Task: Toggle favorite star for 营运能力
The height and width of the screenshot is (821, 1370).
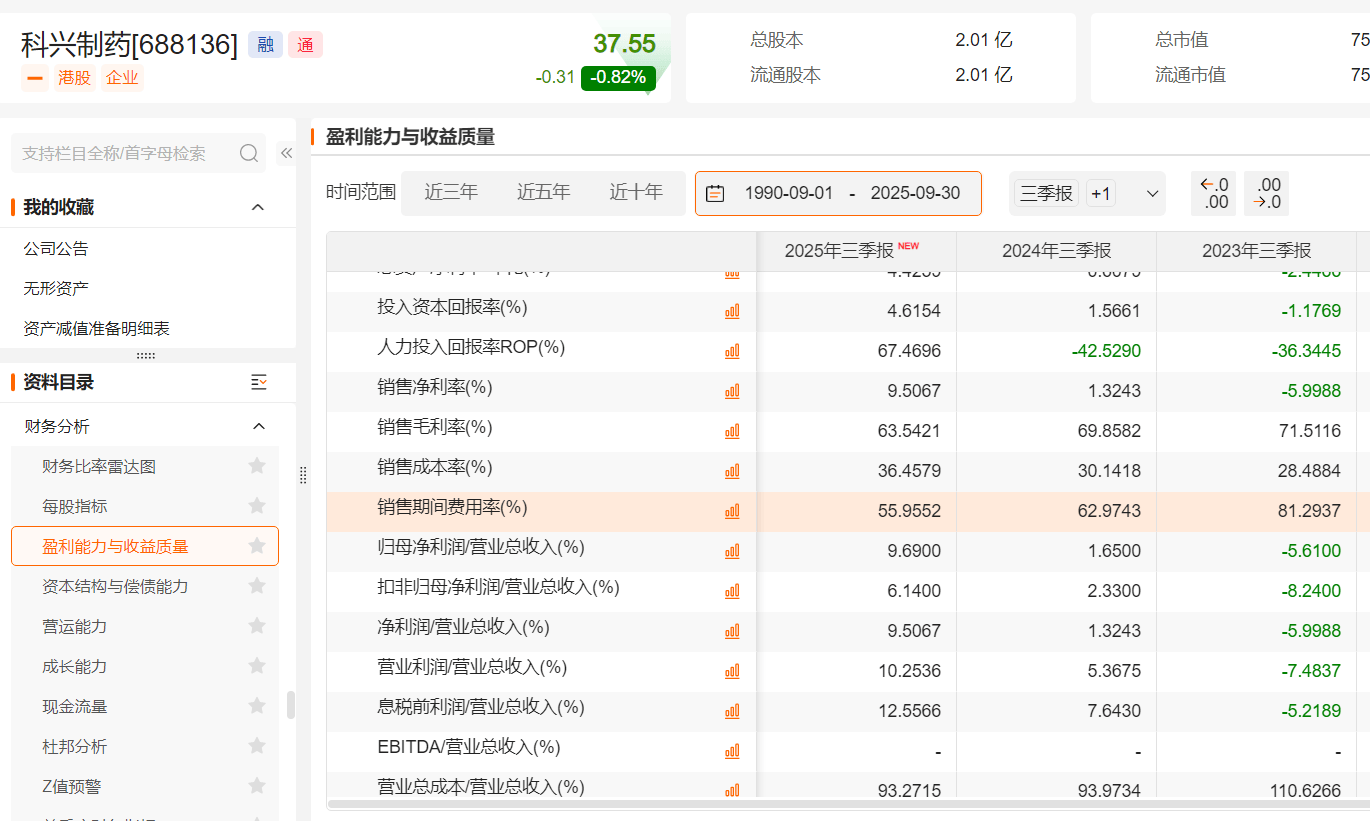Action: 257,626
